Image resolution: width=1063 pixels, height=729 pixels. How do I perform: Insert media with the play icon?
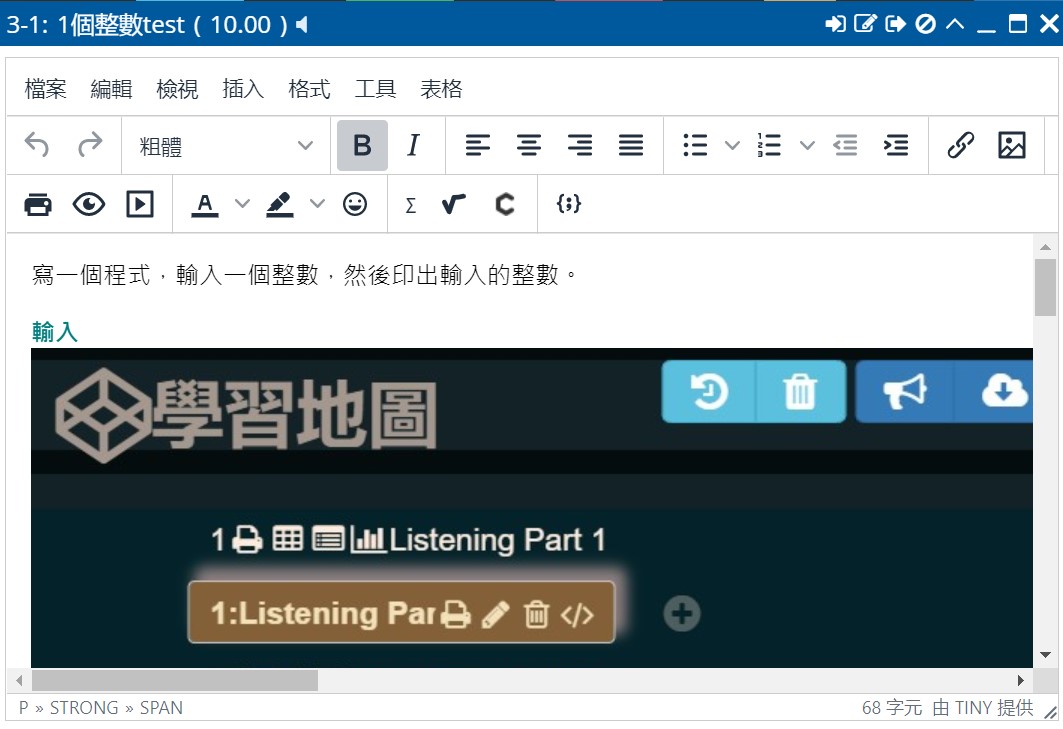point(140,204)
